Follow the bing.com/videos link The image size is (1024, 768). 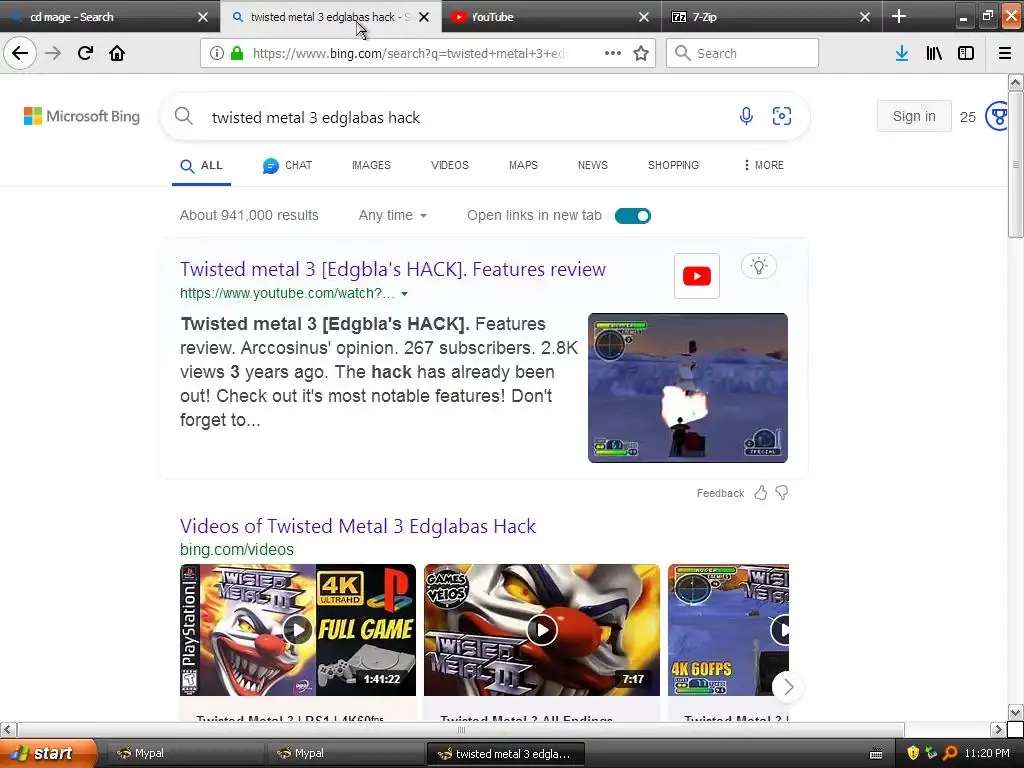[237, 549]
